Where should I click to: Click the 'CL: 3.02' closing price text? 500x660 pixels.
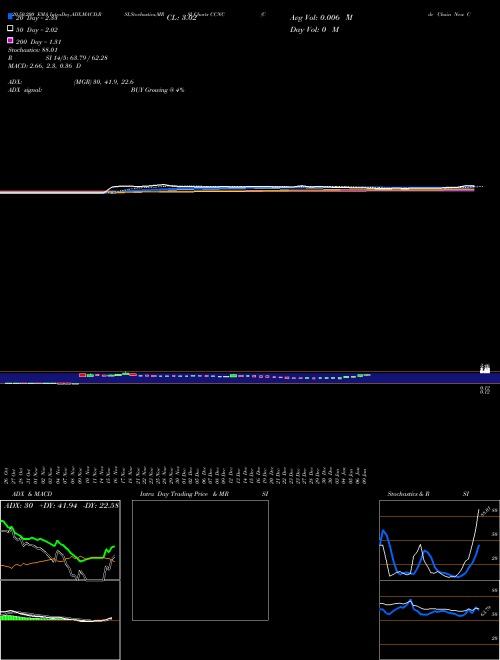pyautogui.click(x=182, y=18)
